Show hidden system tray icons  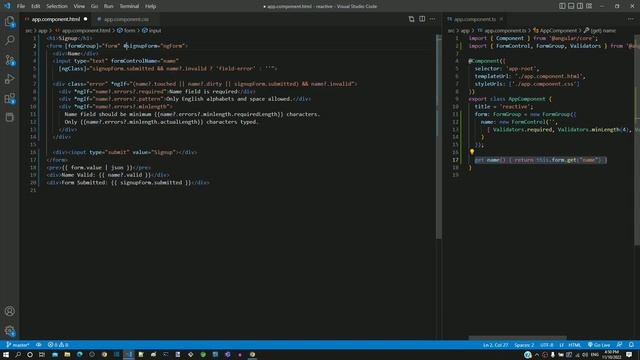click(537, 355)
